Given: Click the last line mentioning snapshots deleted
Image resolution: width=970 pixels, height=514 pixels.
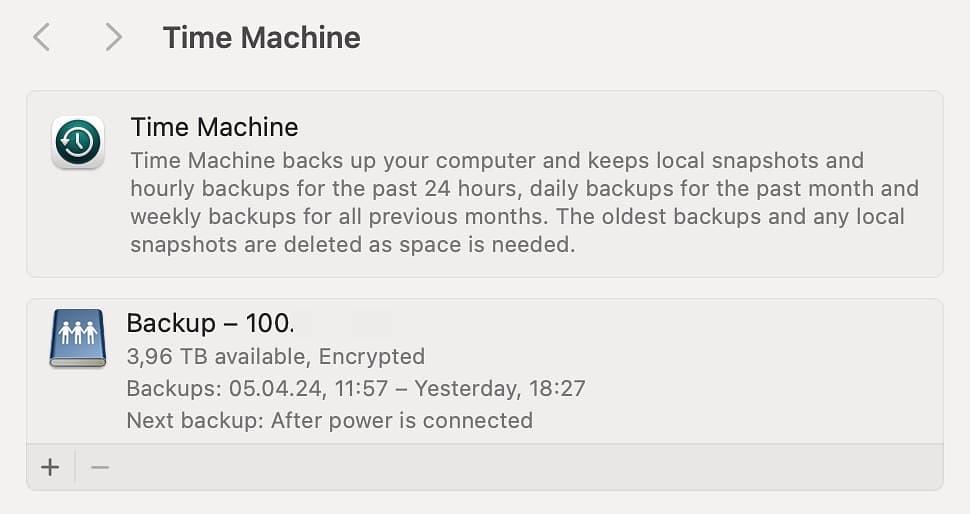Looking at the screenshot, I should click(x=352, y=245).
